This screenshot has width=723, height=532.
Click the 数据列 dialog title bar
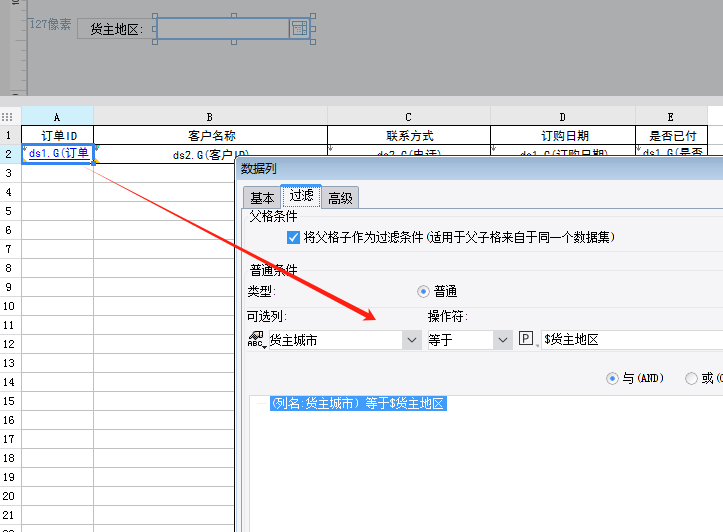pyautogui.click(x=480, y=169)
